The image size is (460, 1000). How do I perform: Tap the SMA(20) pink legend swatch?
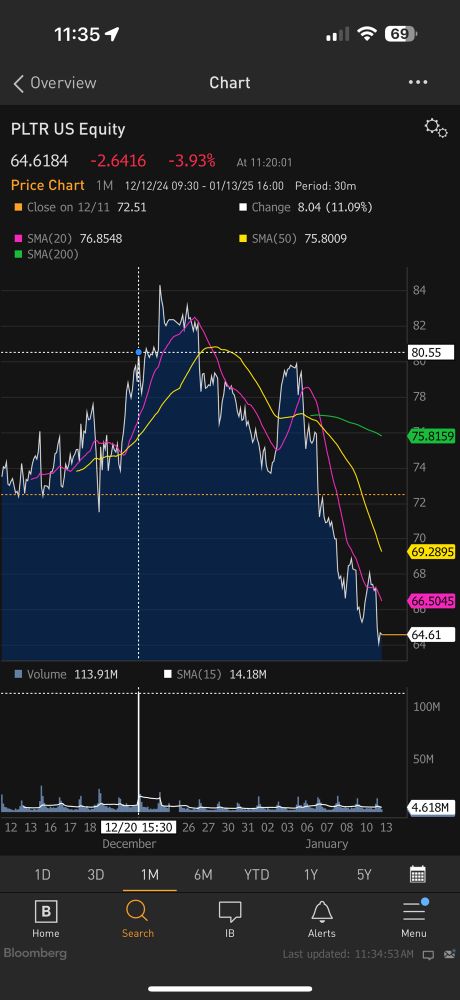tap(17, 239)
